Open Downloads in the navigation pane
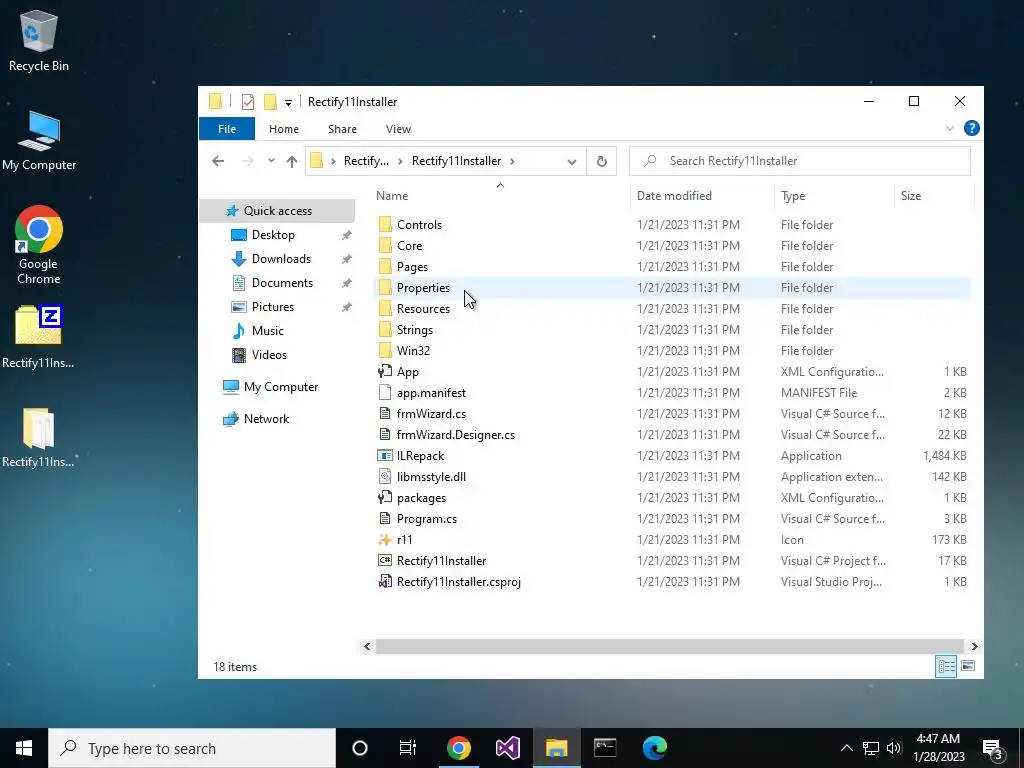The image size is (1024, 768). [281, 259]
